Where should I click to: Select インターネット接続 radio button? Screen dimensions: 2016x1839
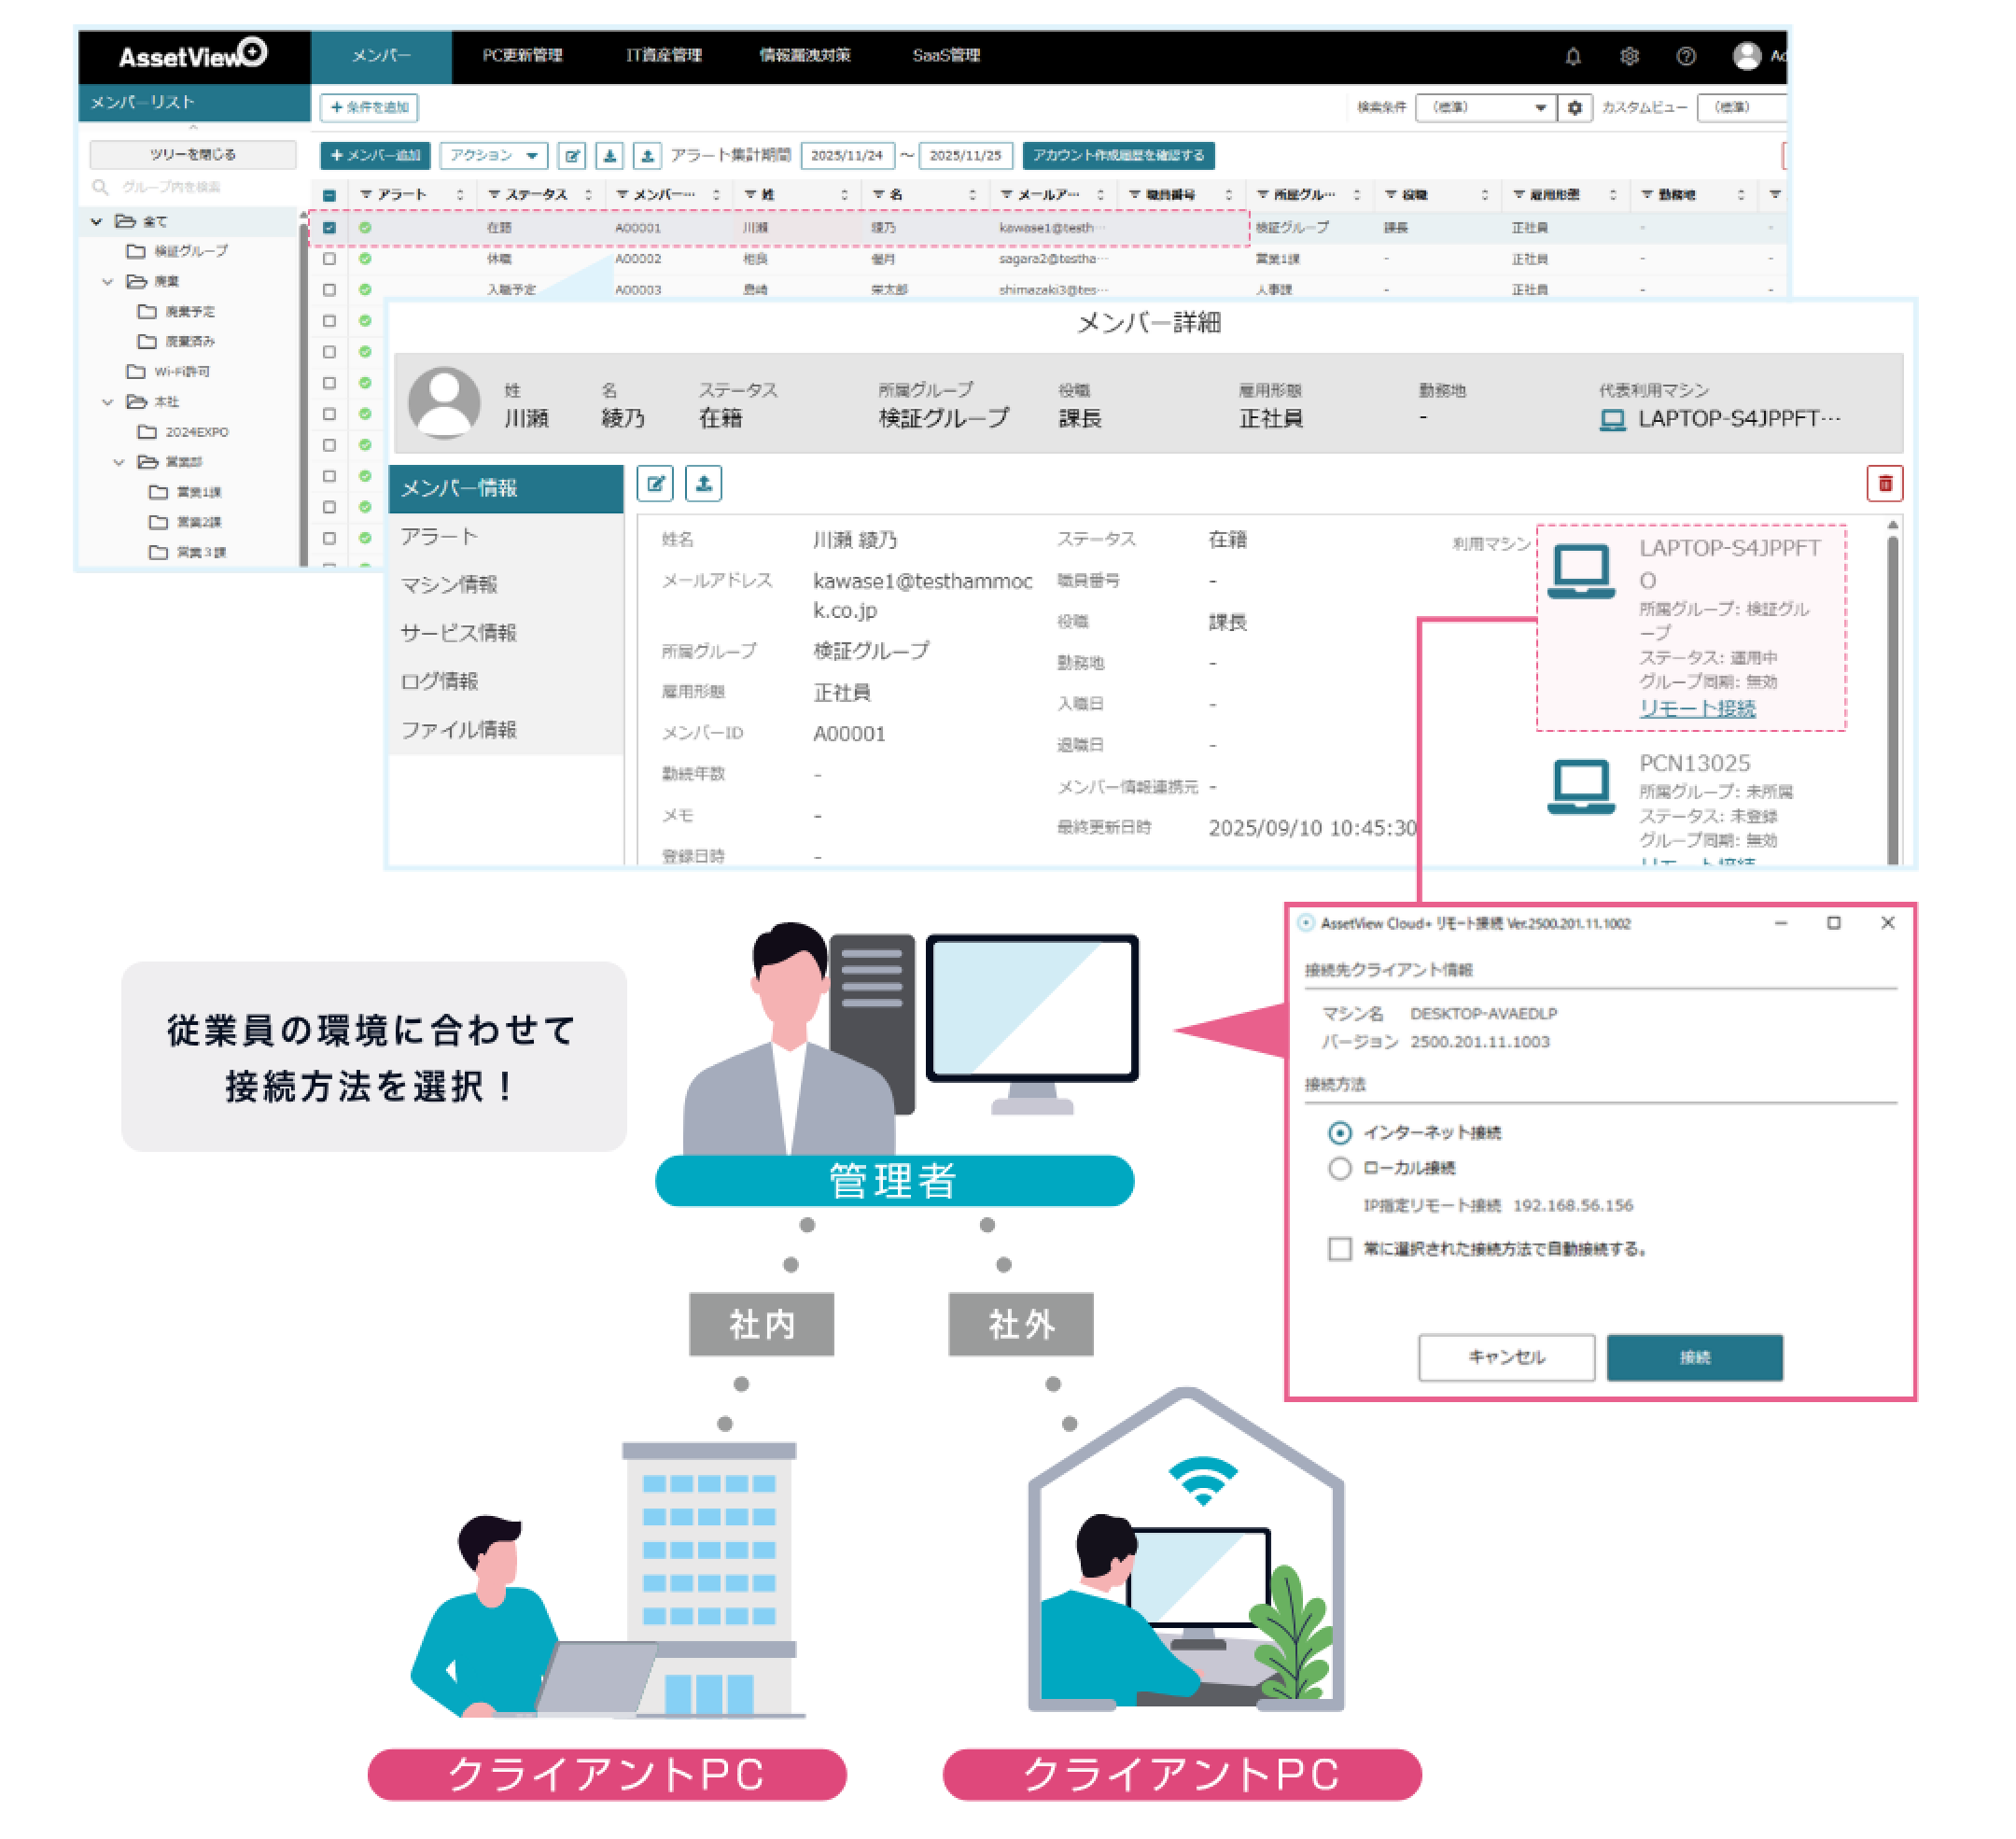pos(1340,1133)
